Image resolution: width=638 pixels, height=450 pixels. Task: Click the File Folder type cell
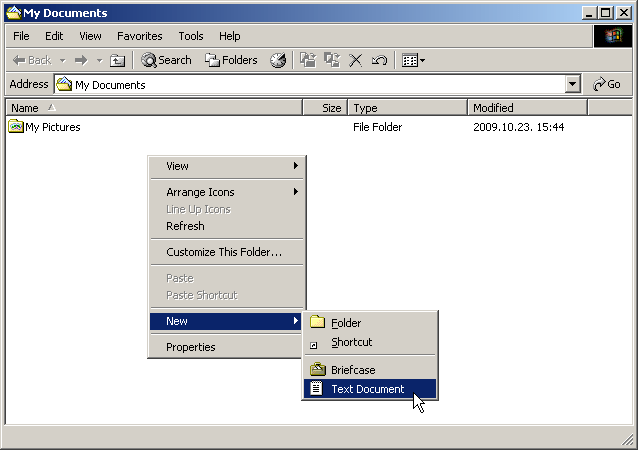(377, 127)
